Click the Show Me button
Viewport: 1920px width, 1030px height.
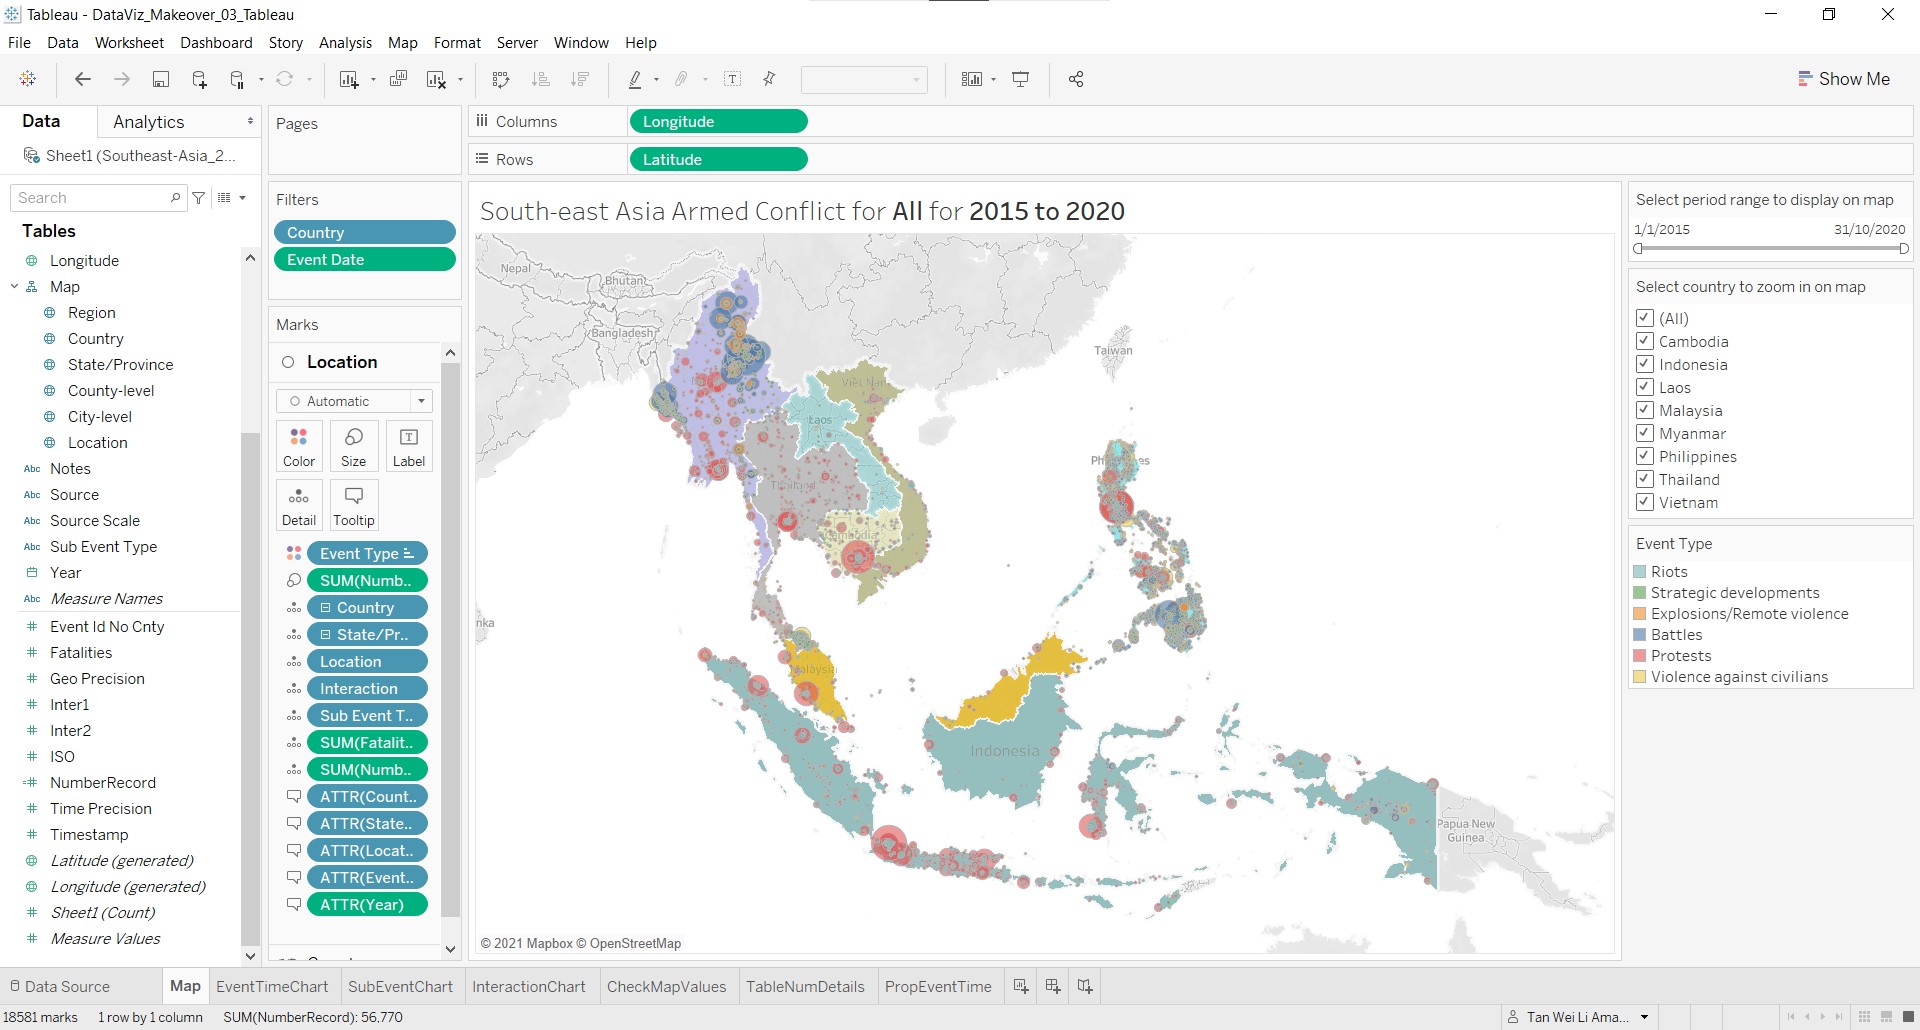pos(1843,79)
